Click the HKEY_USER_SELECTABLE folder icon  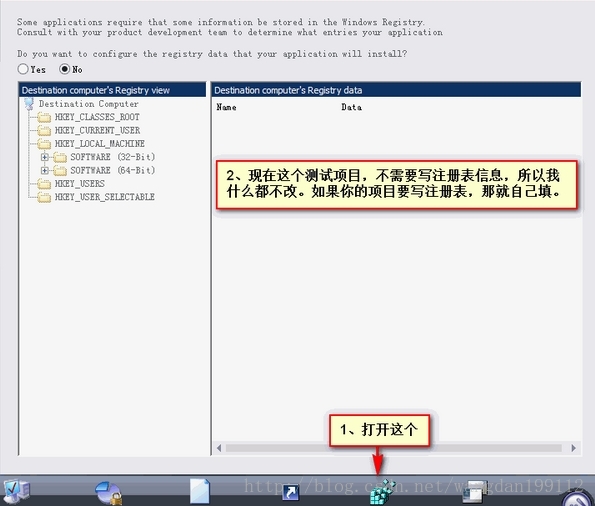tap(44, 197)
